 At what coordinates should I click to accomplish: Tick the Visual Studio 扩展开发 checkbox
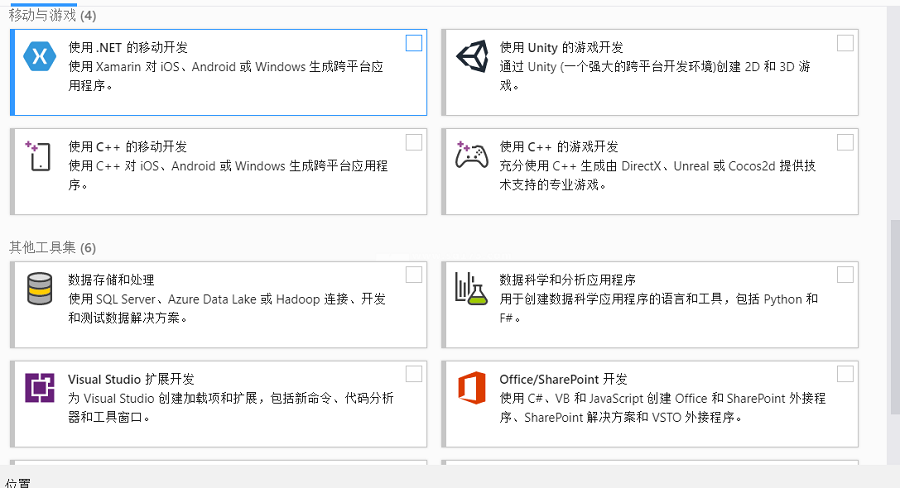point(414,373)
